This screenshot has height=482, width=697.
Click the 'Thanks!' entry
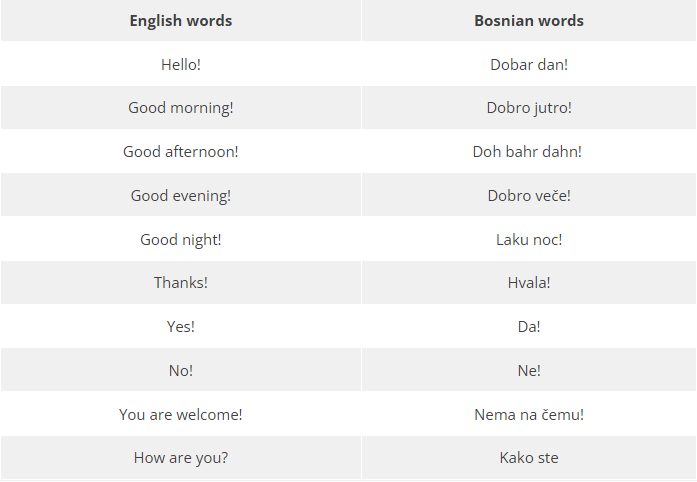pos(180,283)
